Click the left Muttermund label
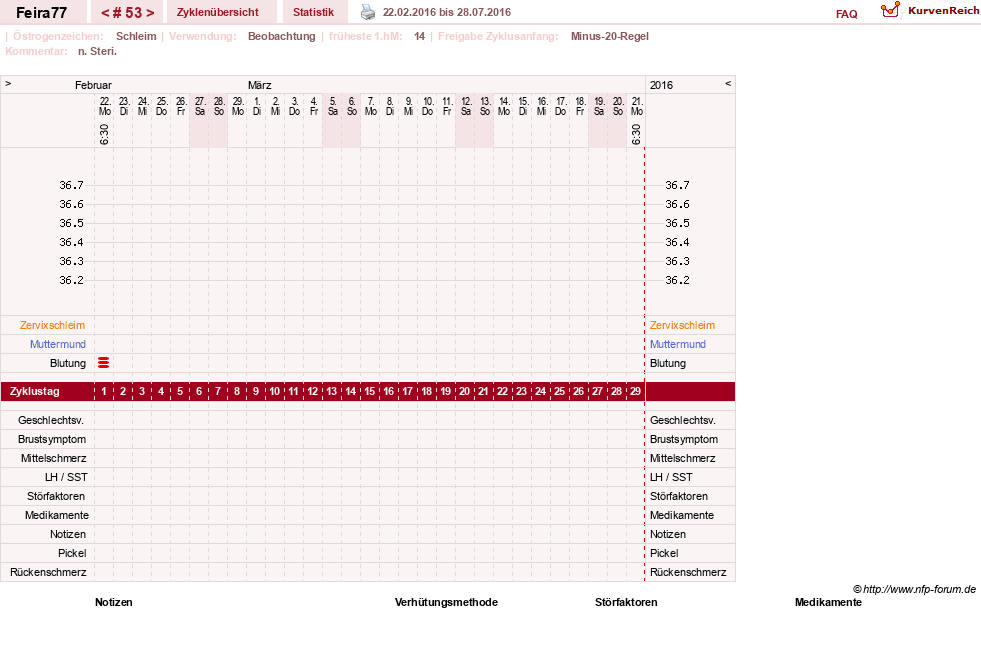 58,344
